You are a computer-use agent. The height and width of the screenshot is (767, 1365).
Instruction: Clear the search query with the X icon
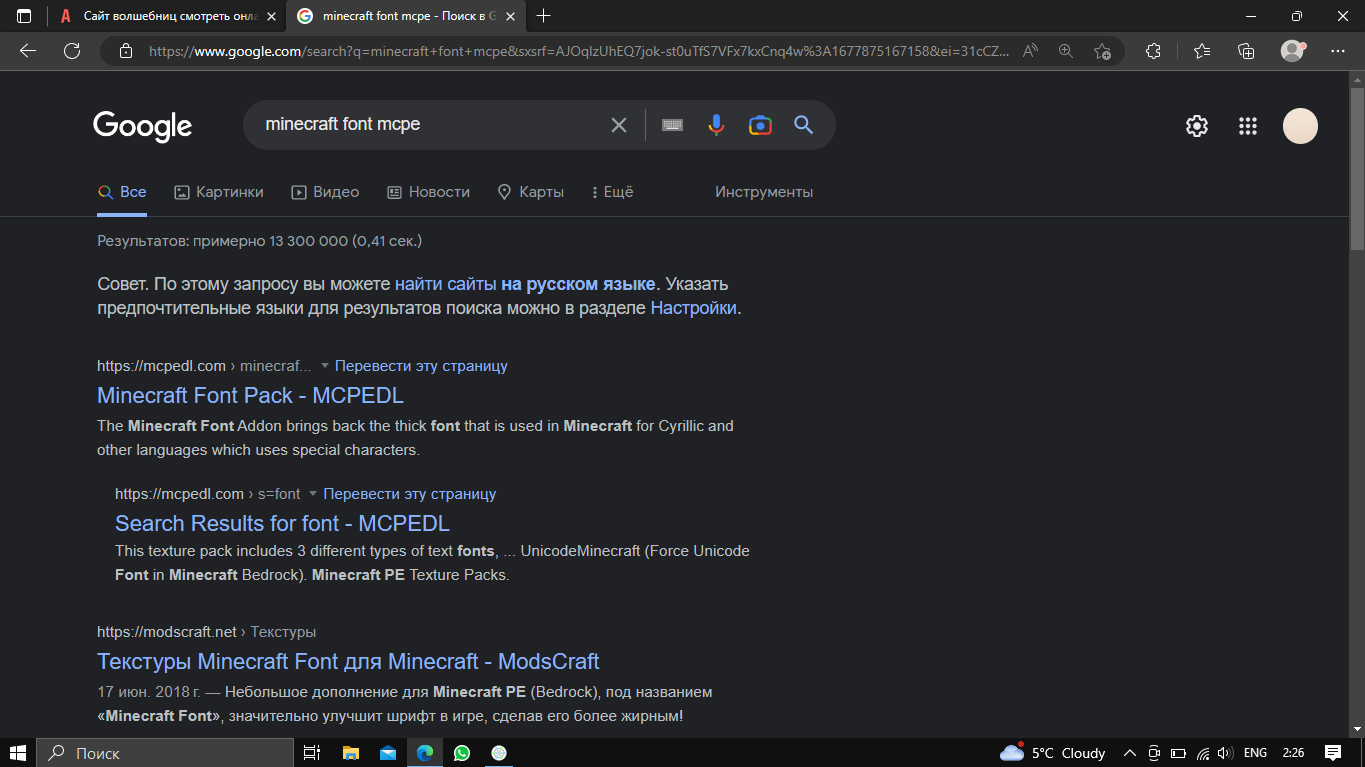pos(618,125)
